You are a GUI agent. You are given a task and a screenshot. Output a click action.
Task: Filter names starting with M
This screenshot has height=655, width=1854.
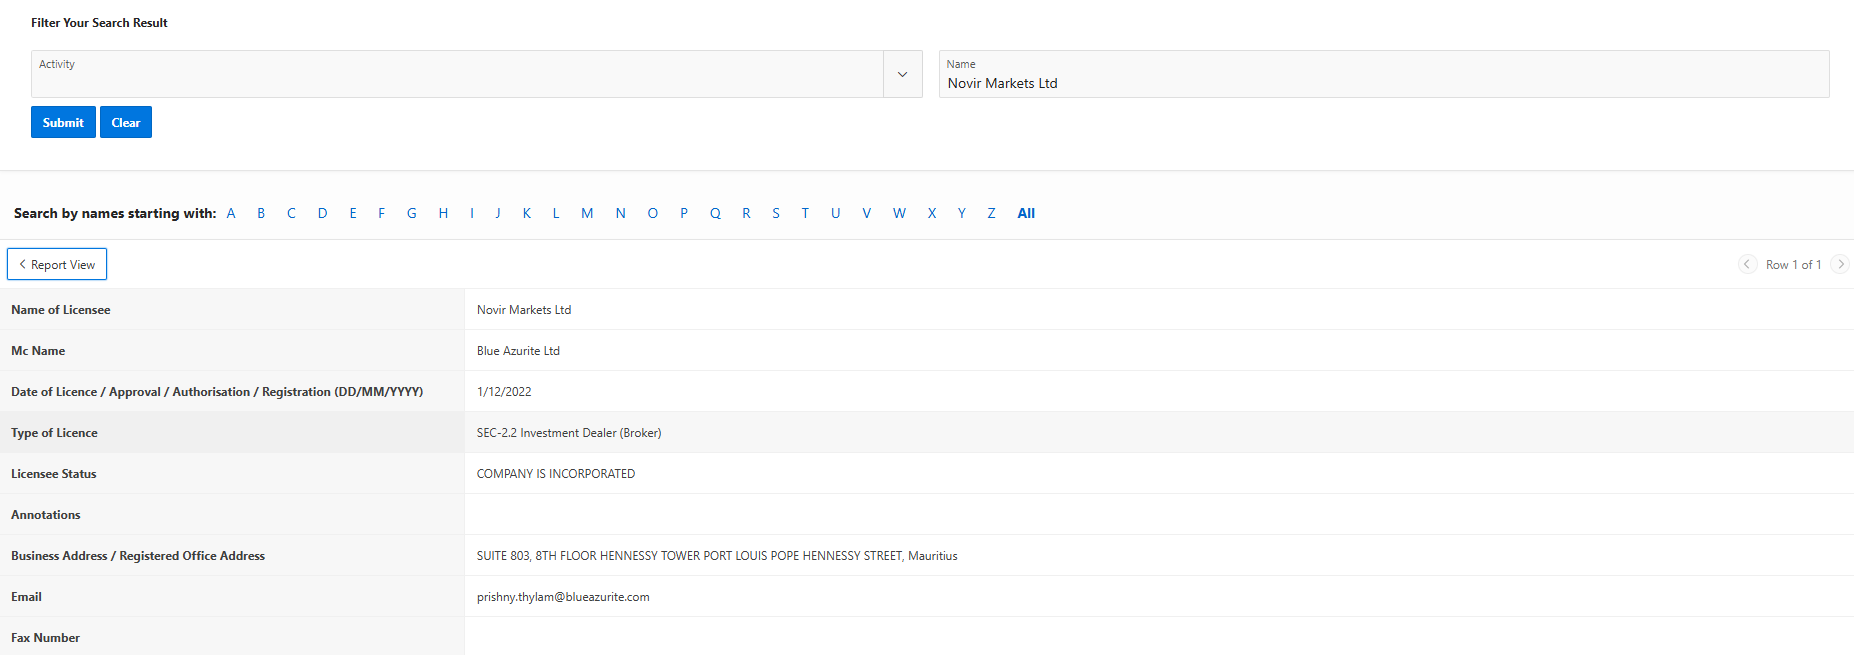pos(587,213)
